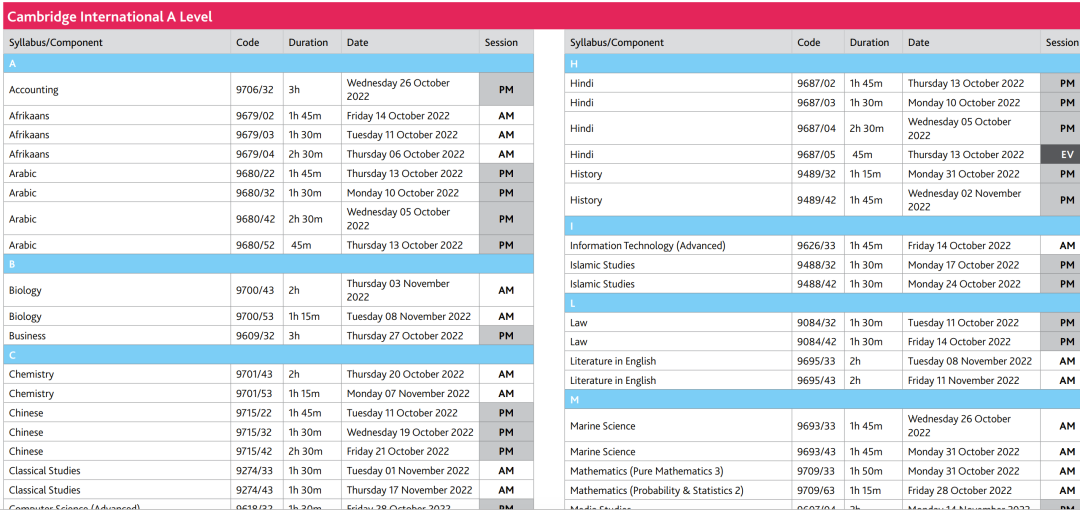Click duration 1h 50m
The image size is (1080, 510).
pos(866,472)
